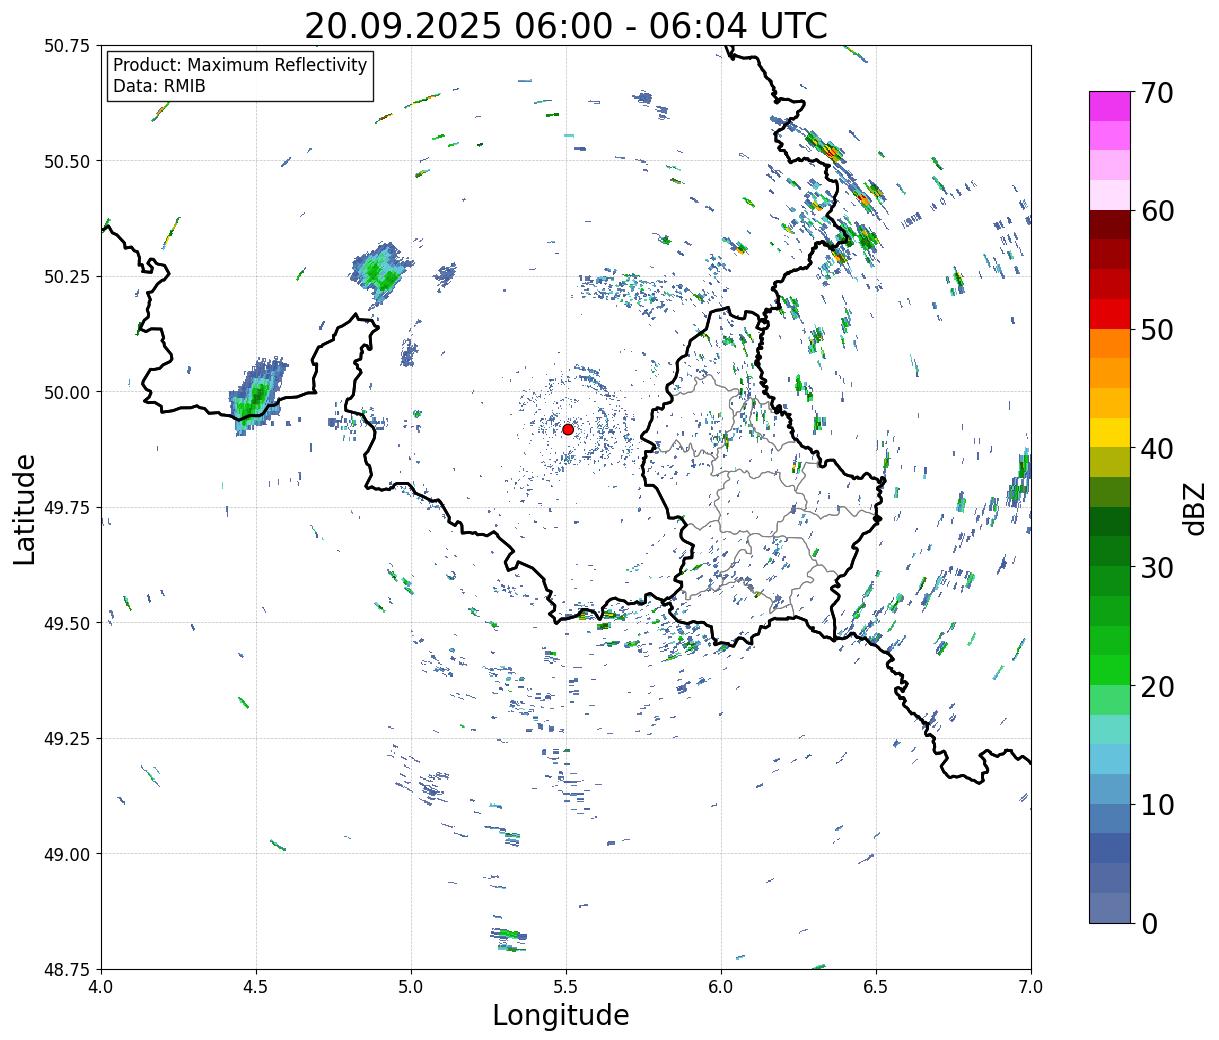Image resolution: width=1219 pixels, height=1040 pixels.
Task: Click the longitude tick label 6.5
Action: click(876, 987)
